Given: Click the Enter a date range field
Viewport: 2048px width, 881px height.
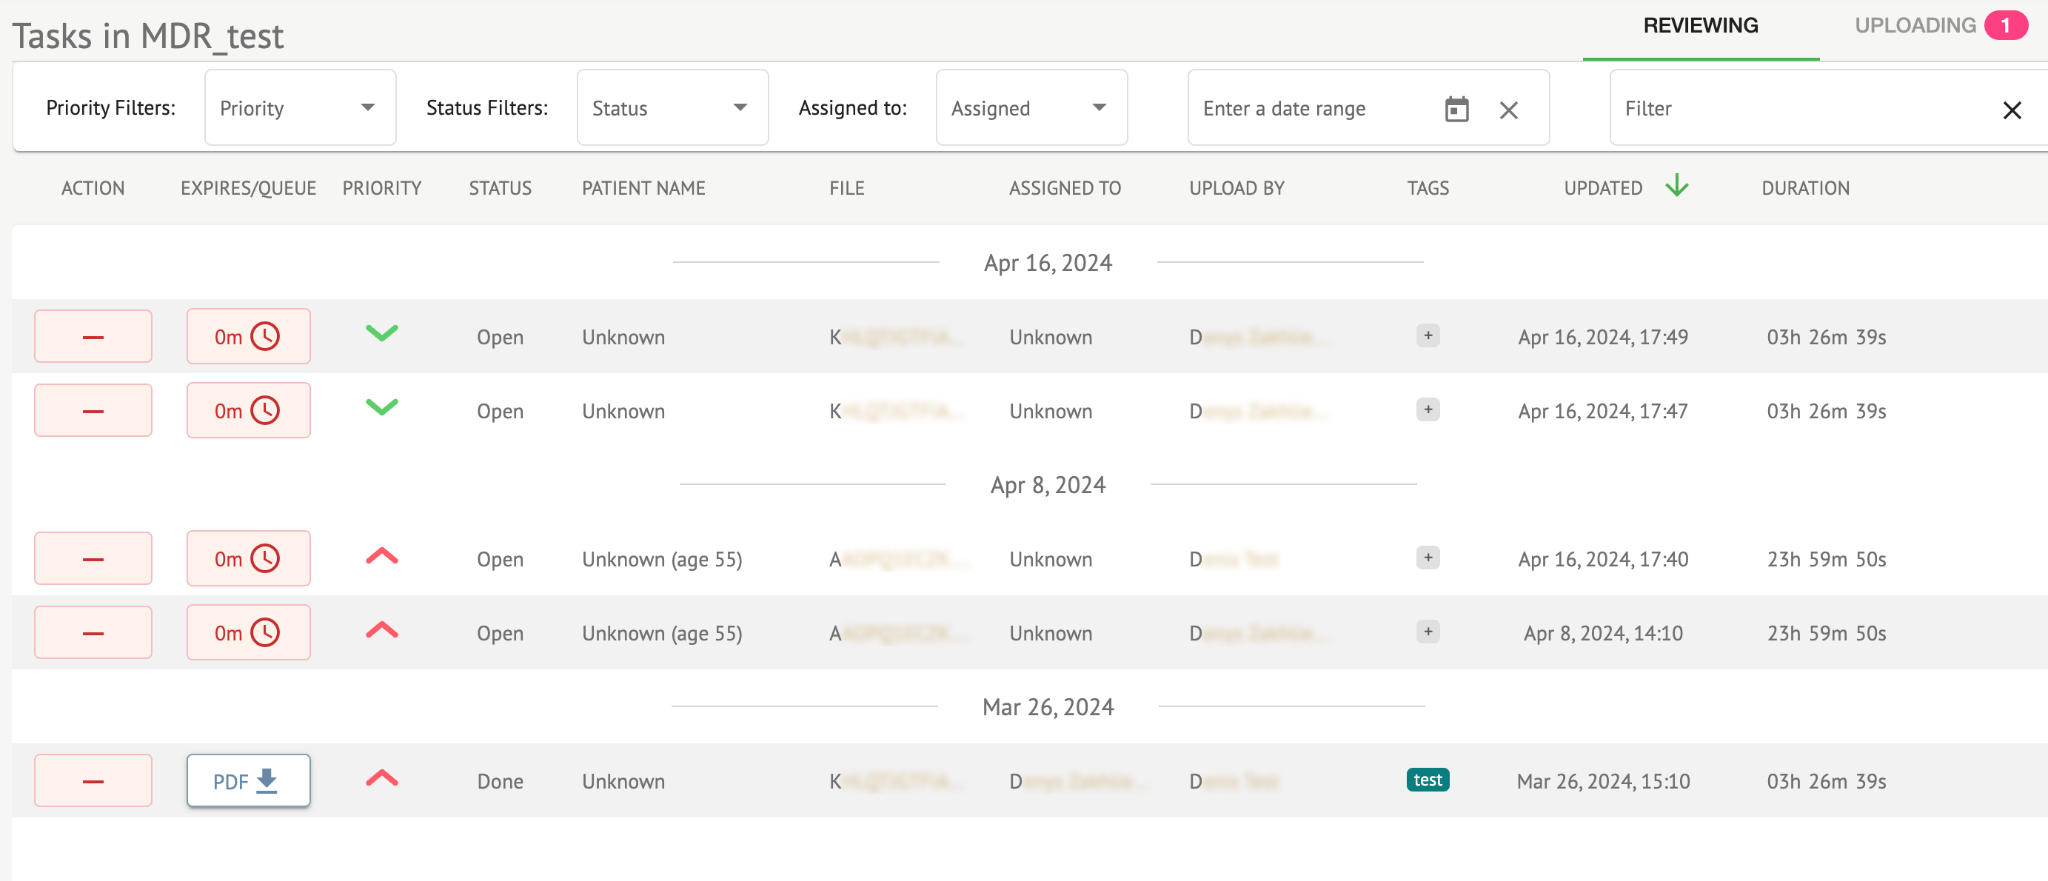Looking at the screenshot, I should pos(1310,109).
